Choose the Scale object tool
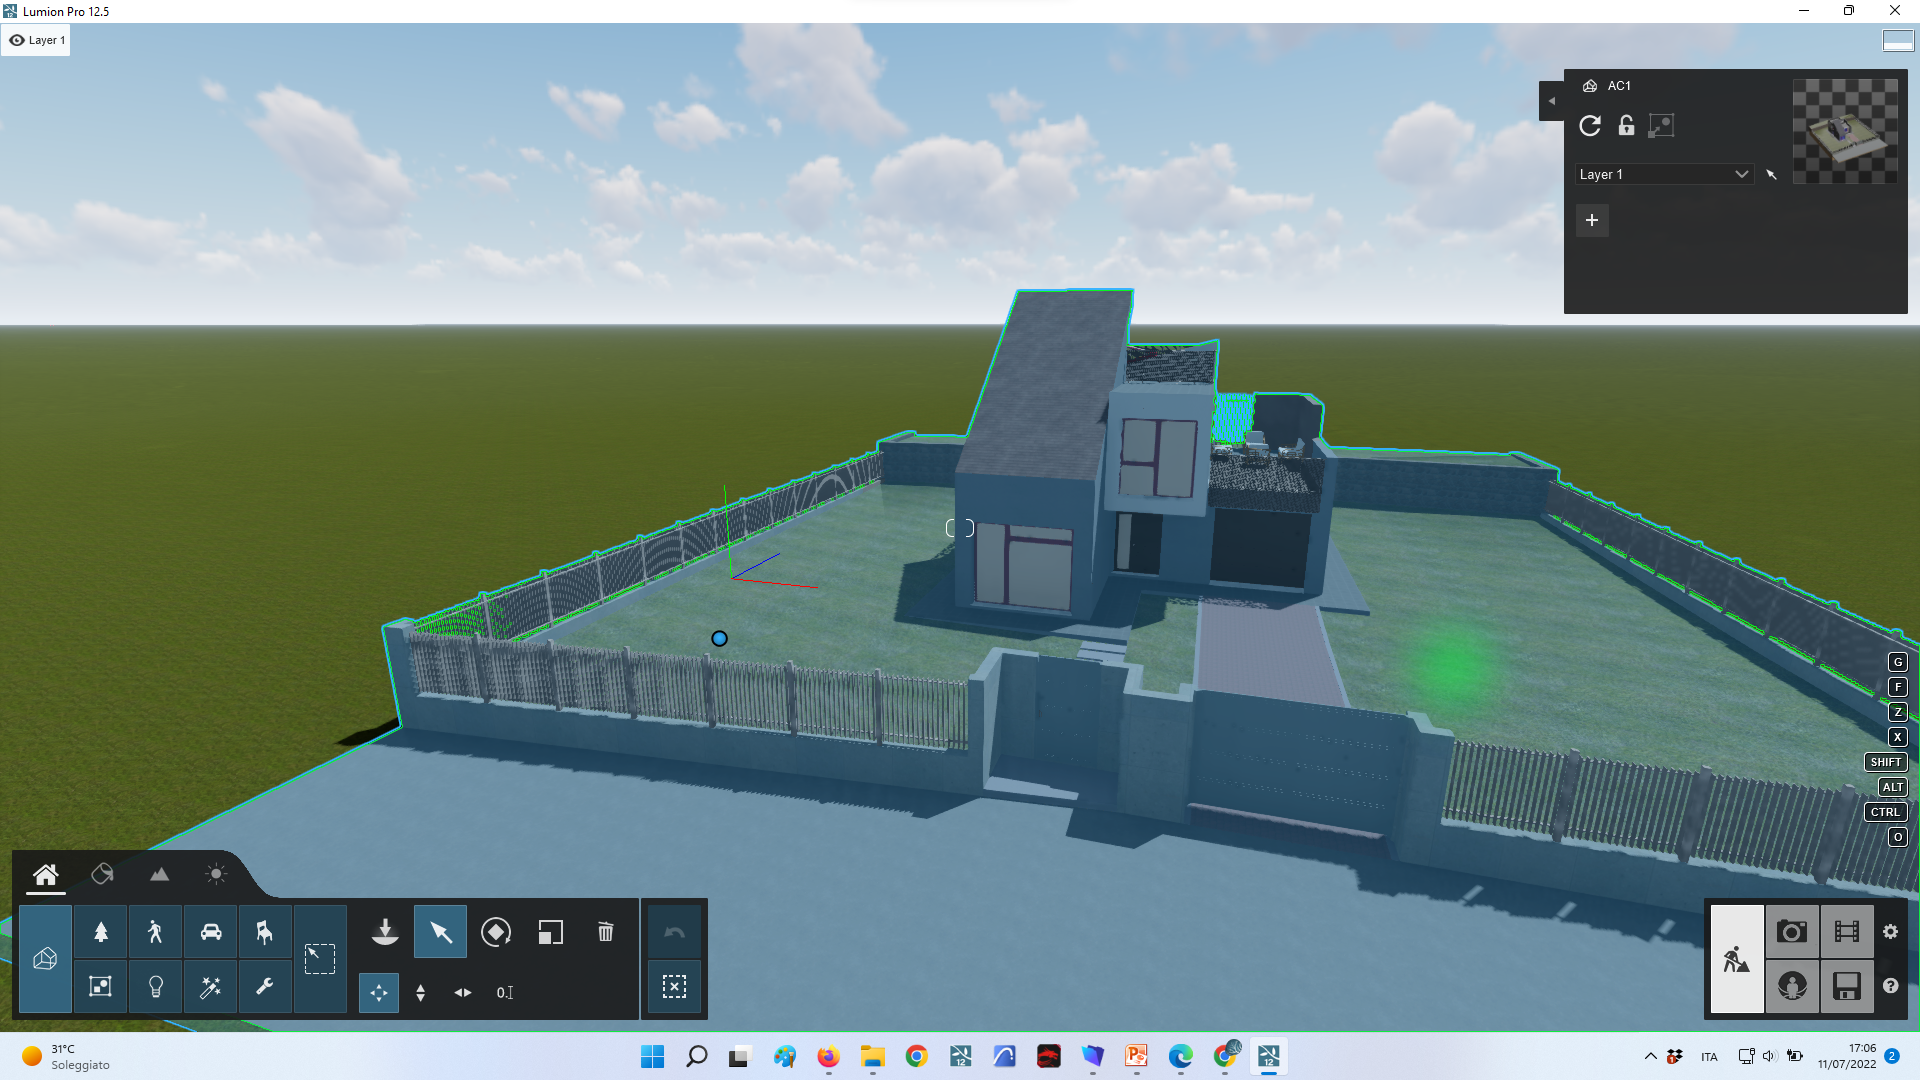This screenshot has height=1080, width=1920. [550, 932]
